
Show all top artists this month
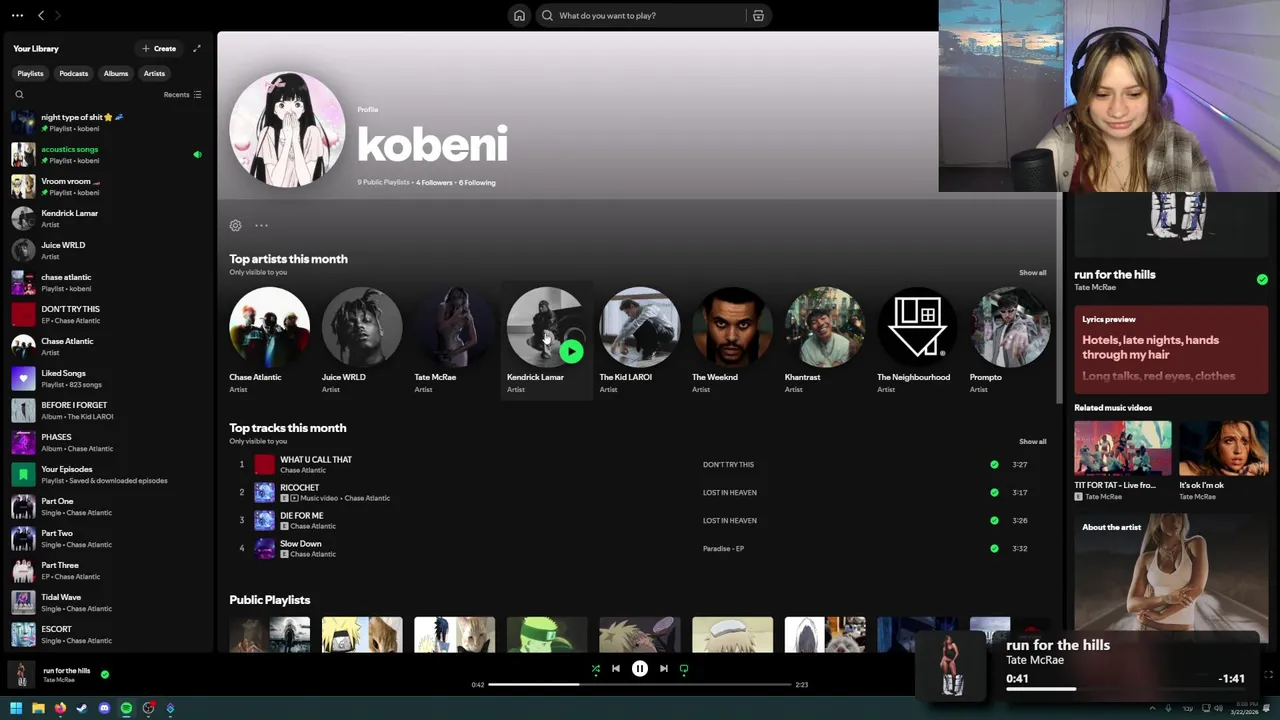click(1033, 272)
